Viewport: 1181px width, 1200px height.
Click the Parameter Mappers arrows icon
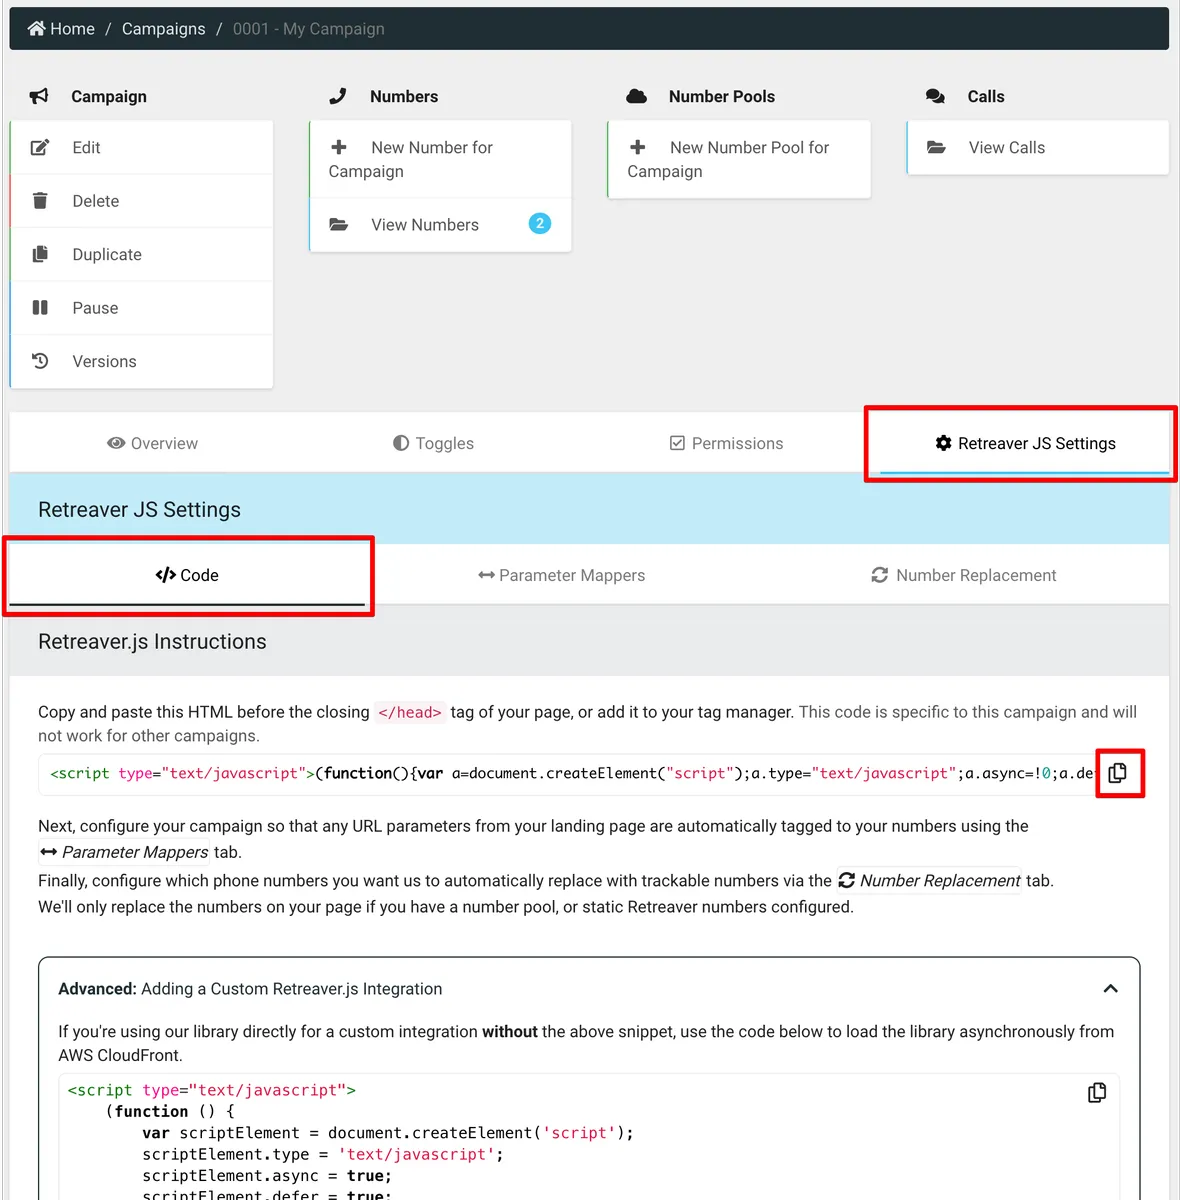tap(487, 575)
